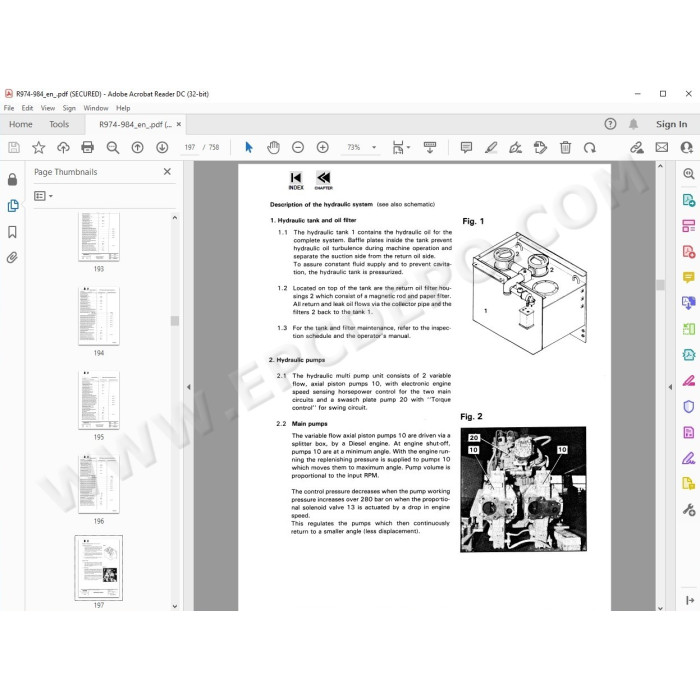Image resolution: width=700 pixels, height=700 pixels.
Task: Rotate the page clockwise
Action: (590, 148)
